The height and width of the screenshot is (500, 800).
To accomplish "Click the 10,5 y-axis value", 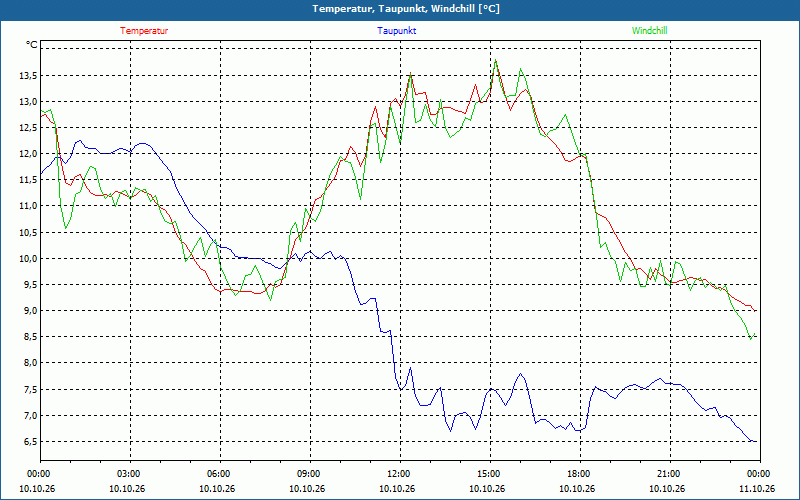I will point(29,232).
